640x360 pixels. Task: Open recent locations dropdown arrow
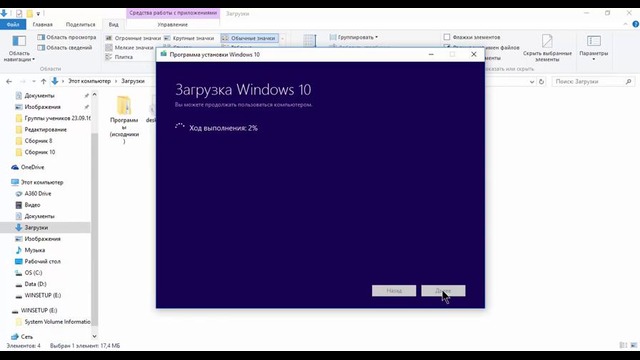pos(33,82)
